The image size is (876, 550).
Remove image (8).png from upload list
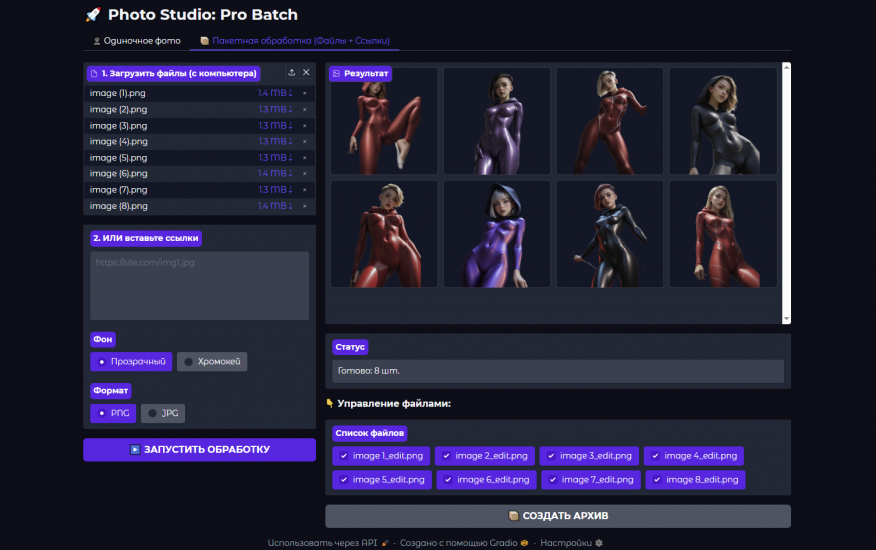tap(304, 206)
